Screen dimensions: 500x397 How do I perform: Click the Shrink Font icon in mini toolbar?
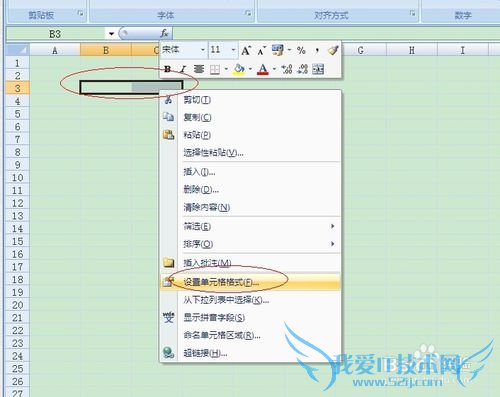[x=261, y=51]
